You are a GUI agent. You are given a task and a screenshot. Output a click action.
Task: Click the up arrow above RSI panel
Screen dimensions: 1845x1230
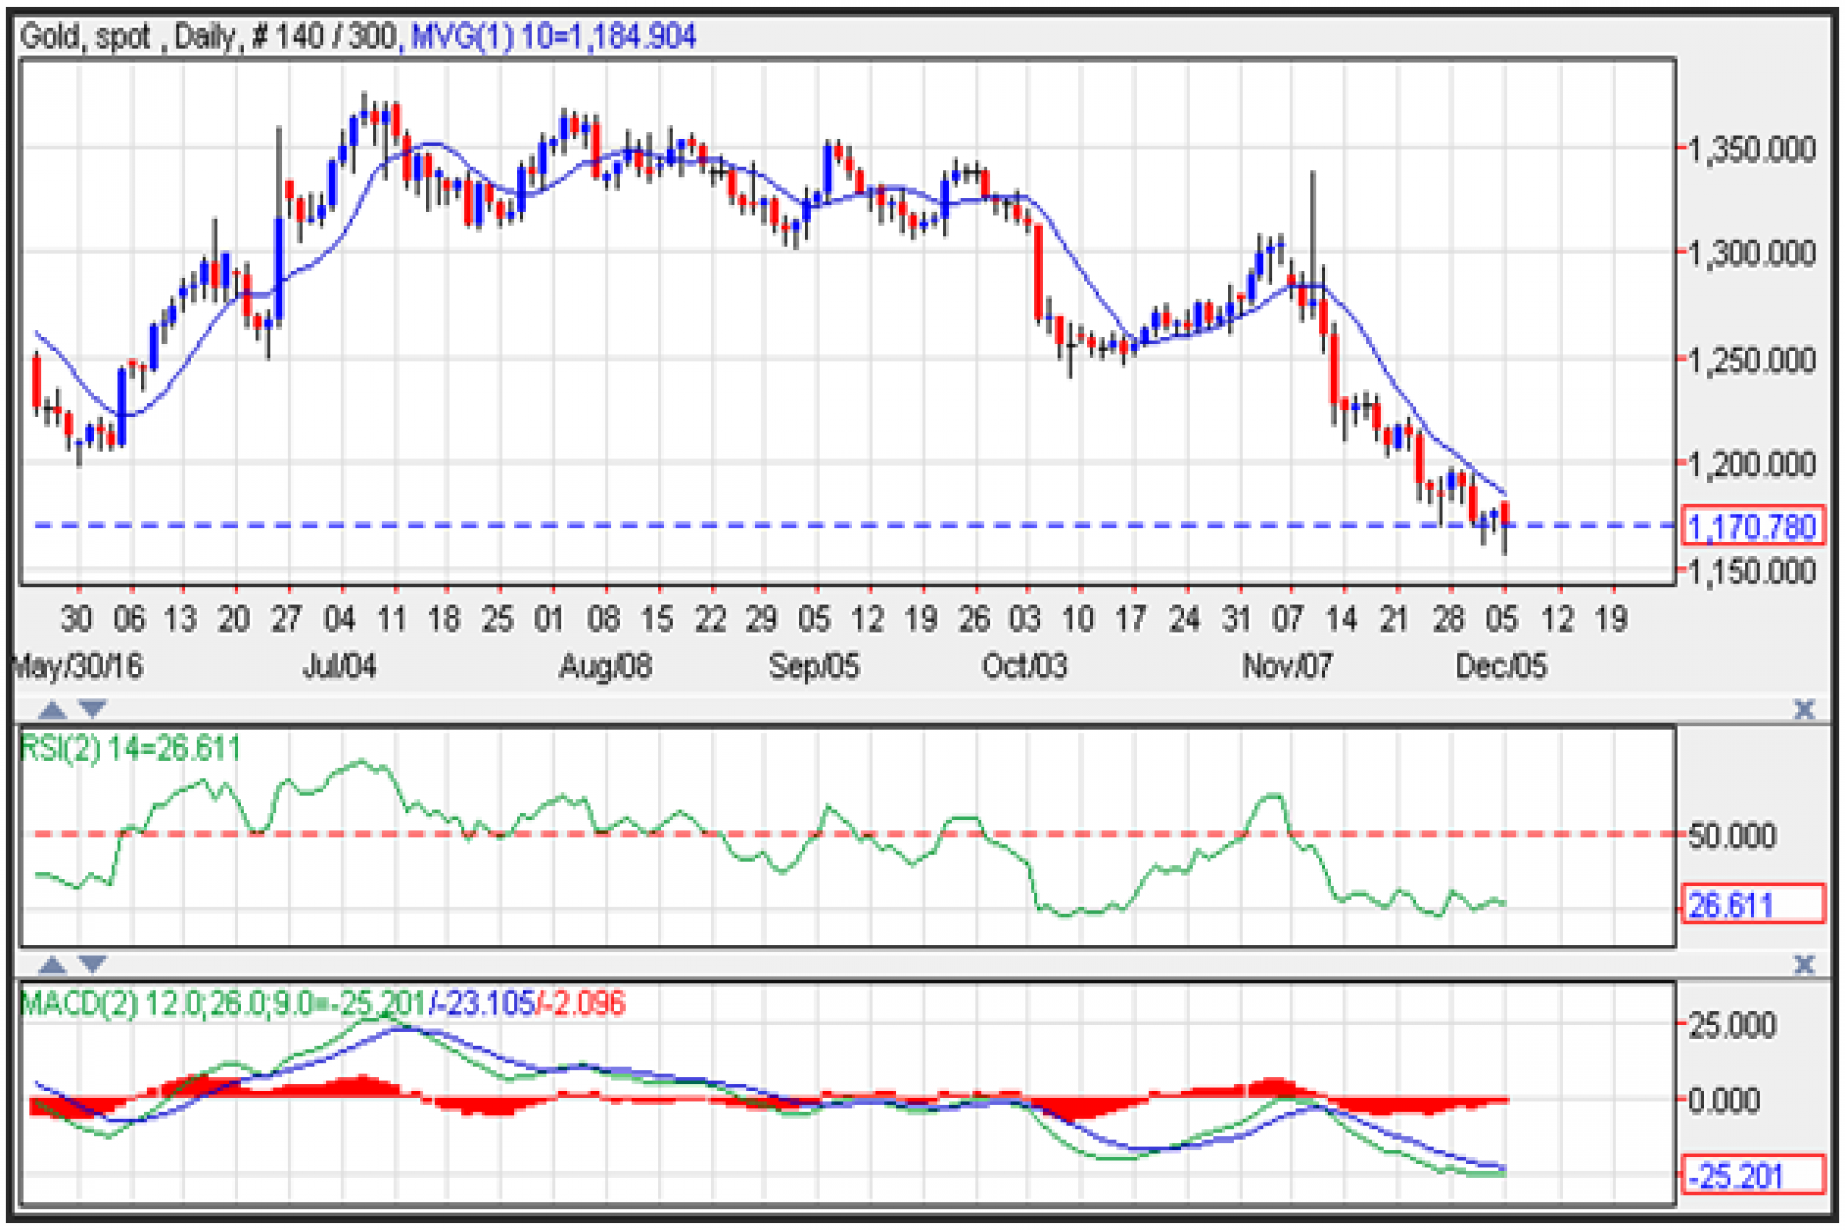52,710
